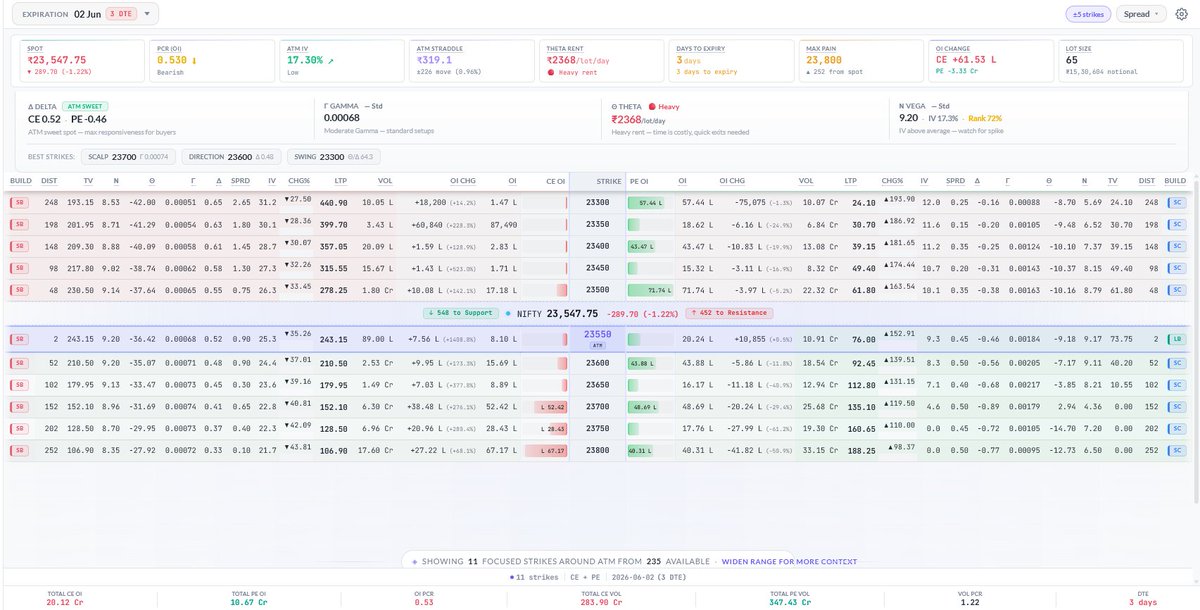Click the SC build badge on 23700 put row
This screenshot has width=1200, height=610.
pyautogui.click(x=1176, y=406)
